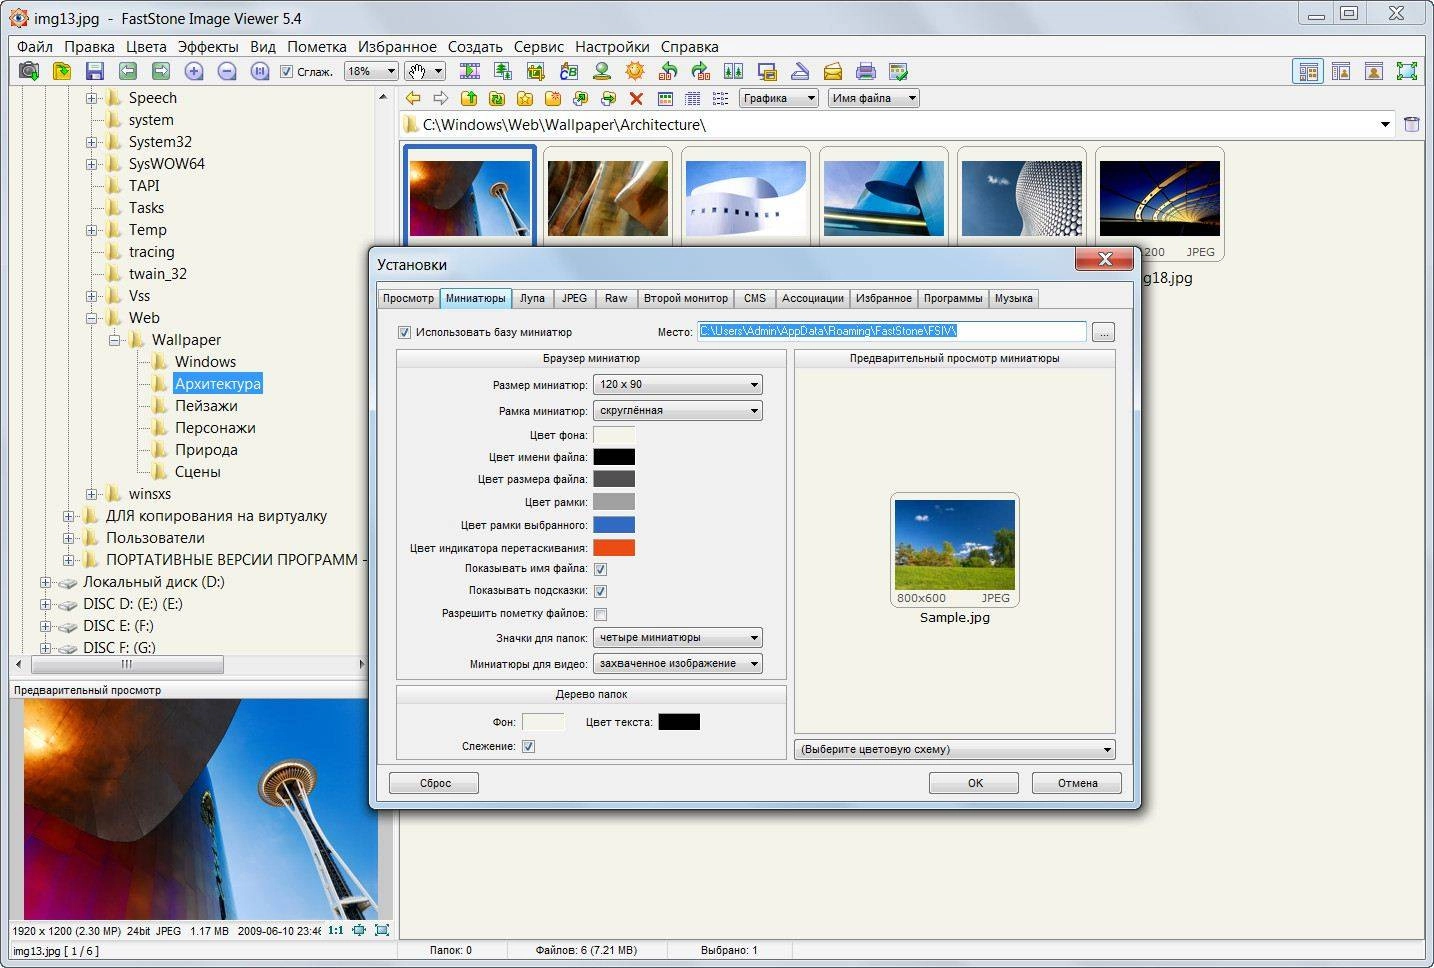This screenshot has width=1434, height=968.
Task: Click the Цвет индикатора перетаскивания orange swatch
Action: (614, 547)
